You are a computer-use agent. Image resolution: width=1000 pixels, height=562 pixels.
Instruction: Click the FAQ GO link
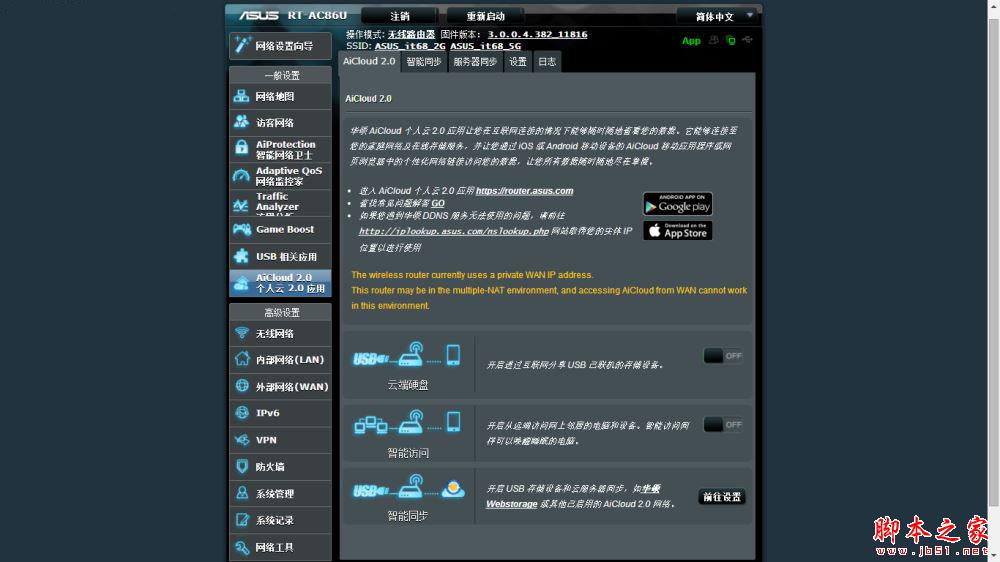click(x=438, y=203)
